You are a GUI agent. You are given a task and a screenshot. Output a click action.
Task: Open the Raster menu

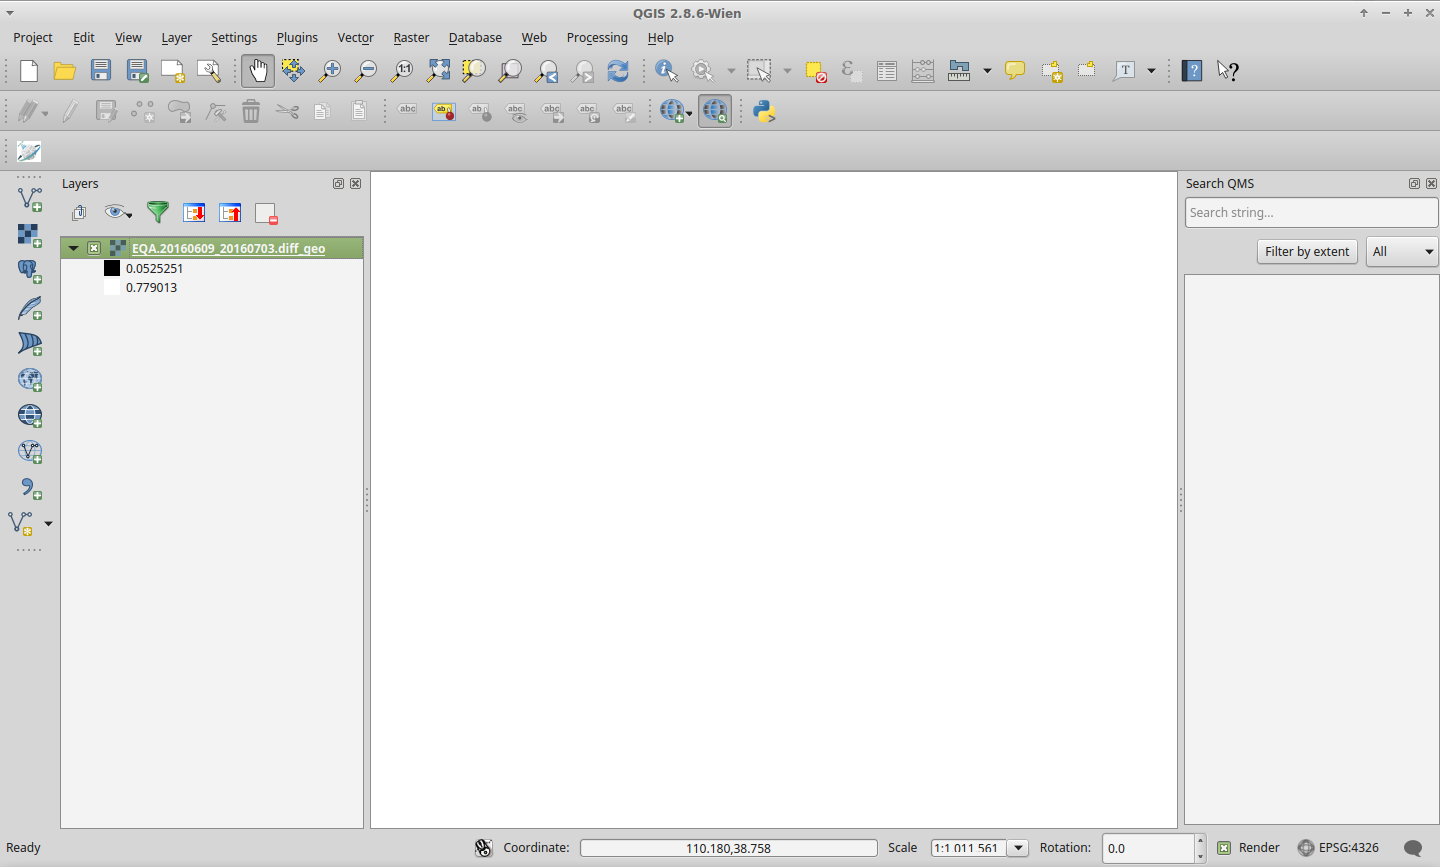(411, 38)
